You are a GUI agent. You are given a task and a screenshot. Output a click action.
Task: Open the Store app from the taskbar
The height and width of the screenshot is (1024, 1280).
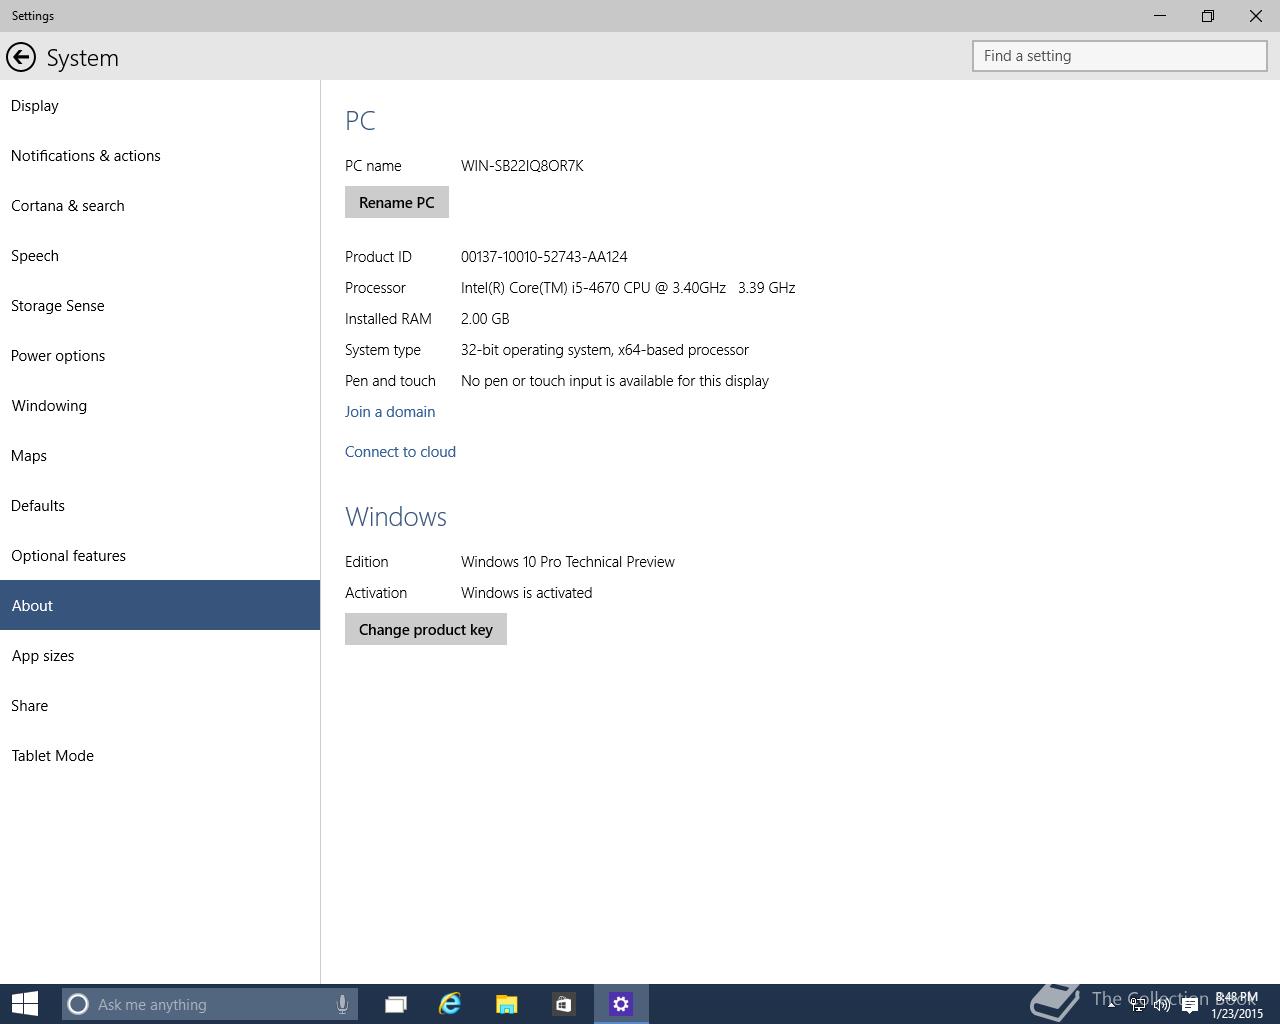coord(563,1004)
